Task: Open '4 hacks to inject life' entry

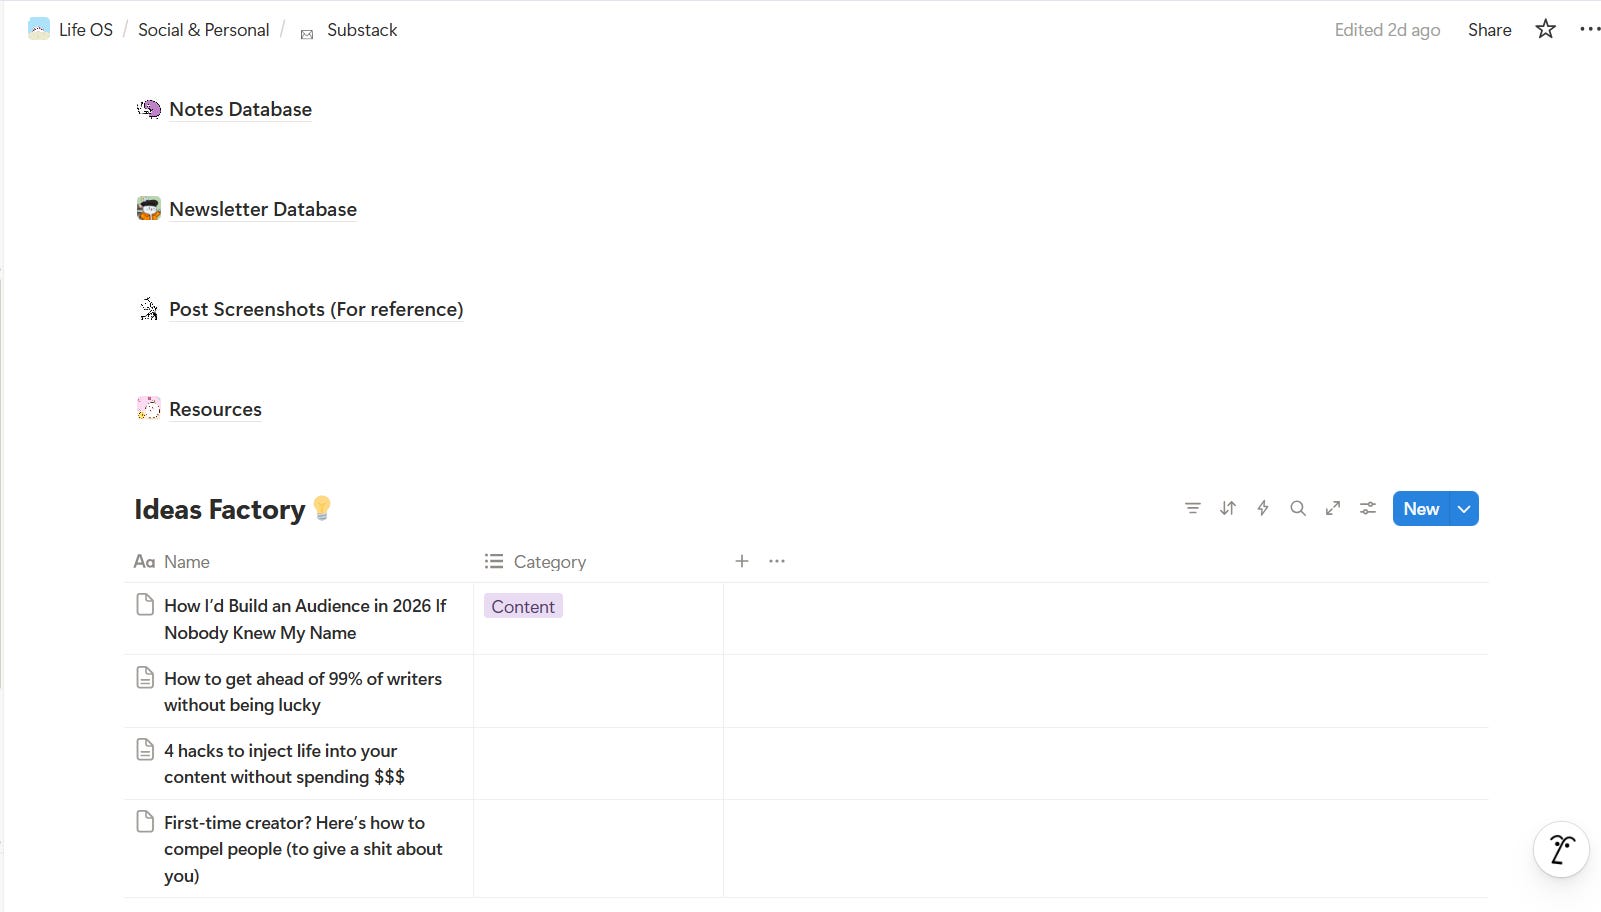Action: click(284, 763)
